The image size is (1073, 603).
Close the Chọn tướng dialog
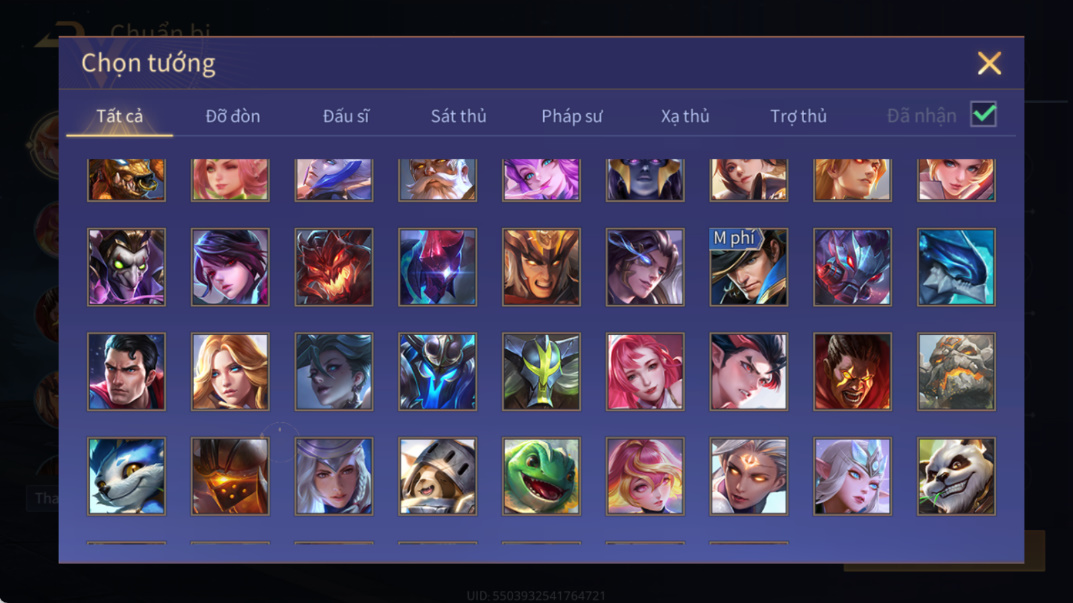point(989,63)
